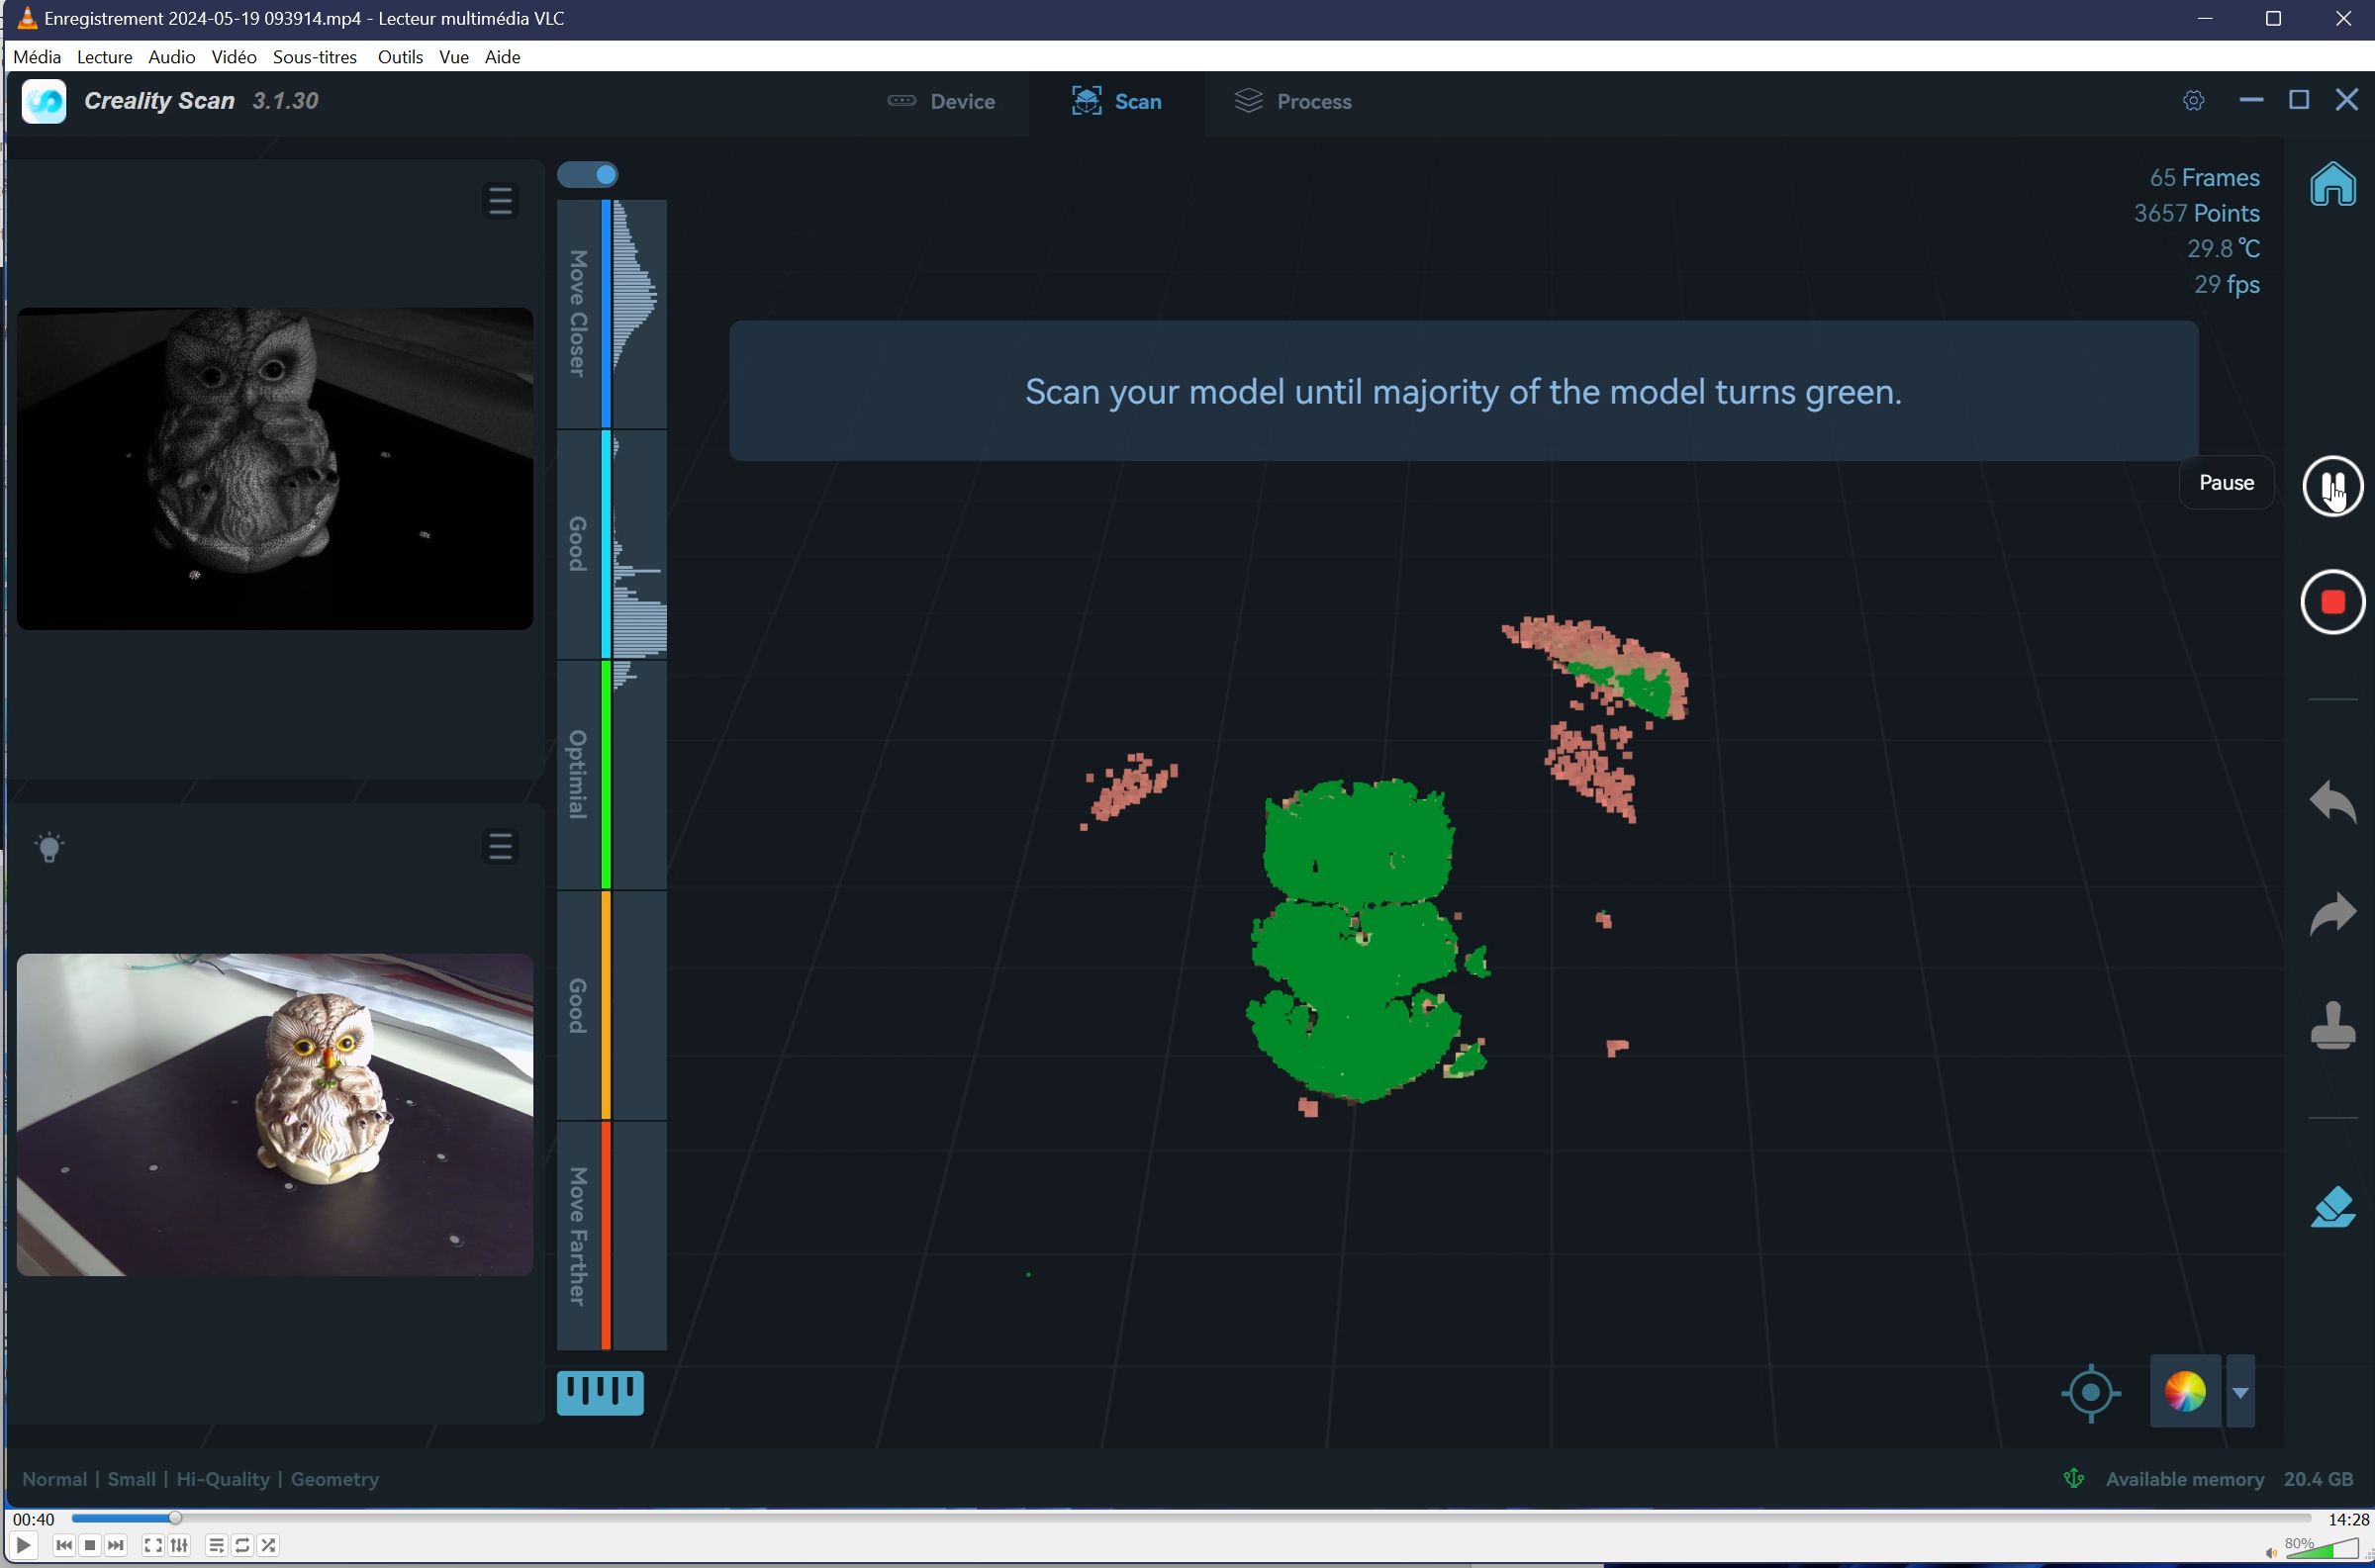Click the color owl camera preview
2375x1568 pixels.
(x=275, y=1114)
